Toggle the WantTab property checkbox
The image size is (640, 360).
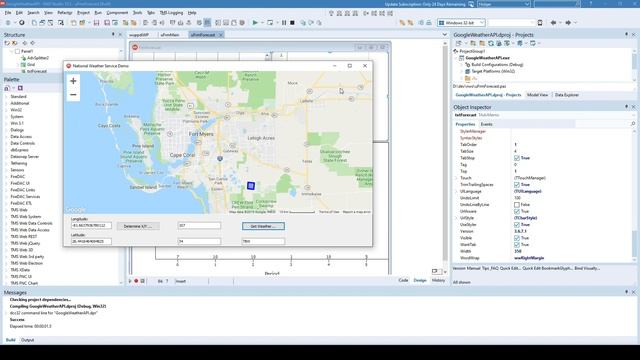(x=517, y=245)
